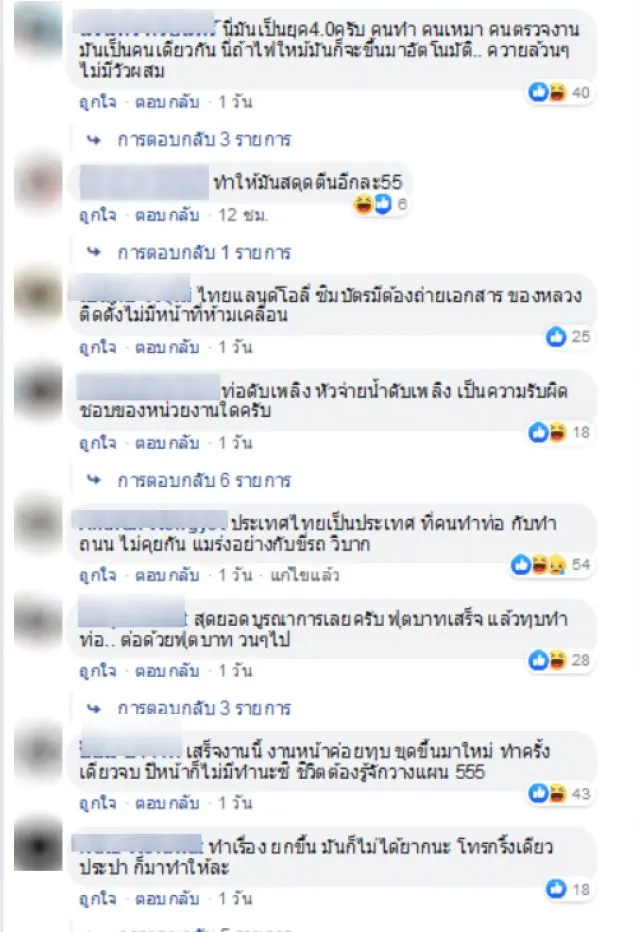Like the 12 ชม. comment with ถูกใจ
The width and height of the screenshot is (640, 932).
tap(98, 215)
